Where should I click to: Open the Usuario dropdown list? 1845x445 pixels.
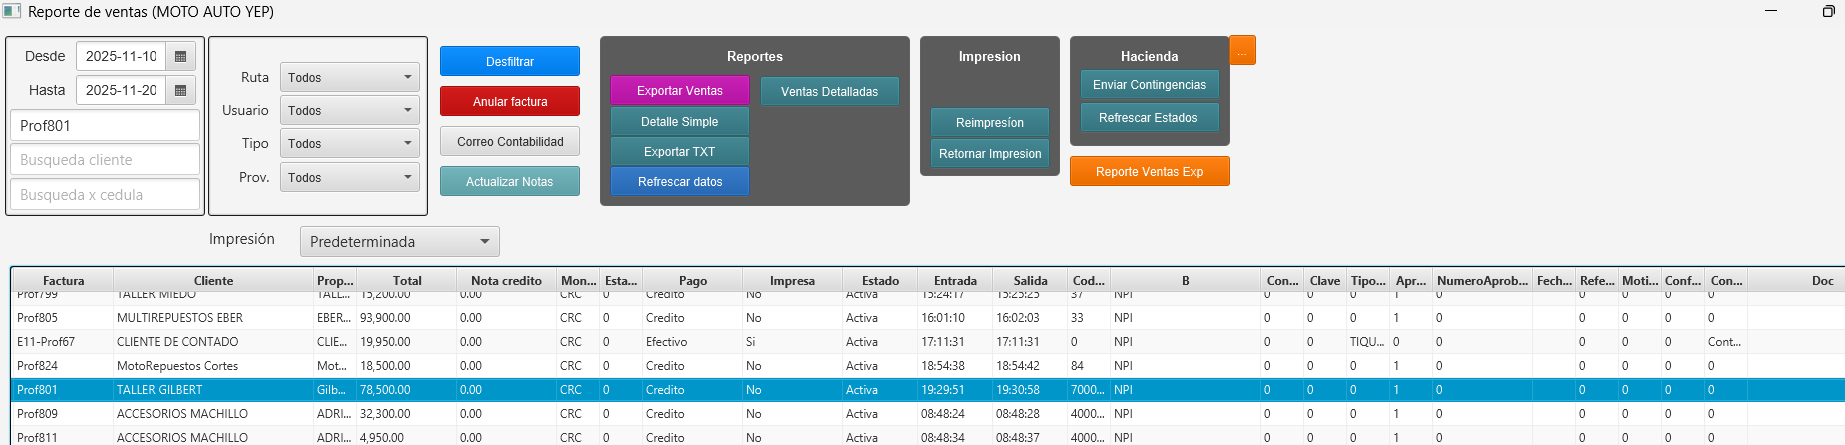click(x=349, y=110)
